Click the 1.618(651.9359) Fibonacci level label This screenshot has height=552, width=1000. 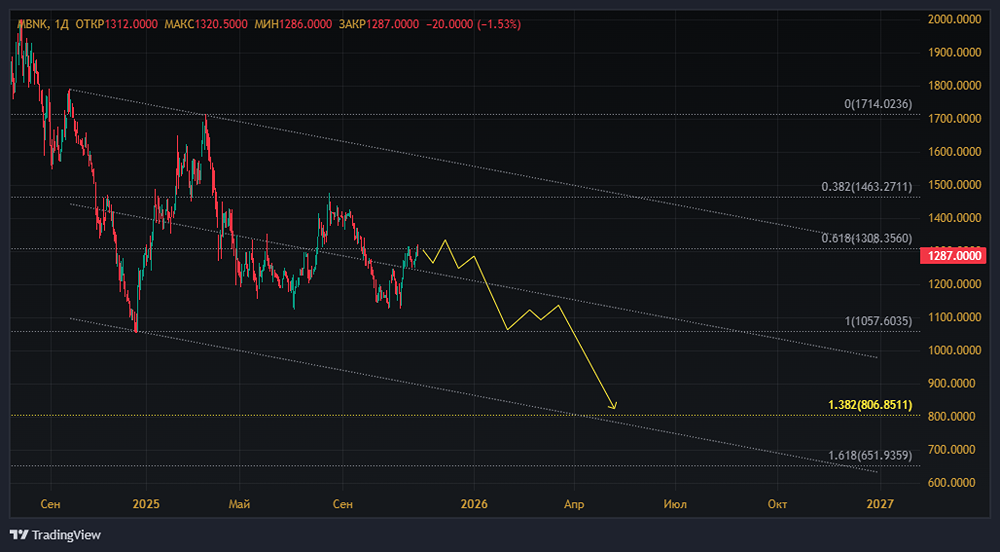[869, 456]
